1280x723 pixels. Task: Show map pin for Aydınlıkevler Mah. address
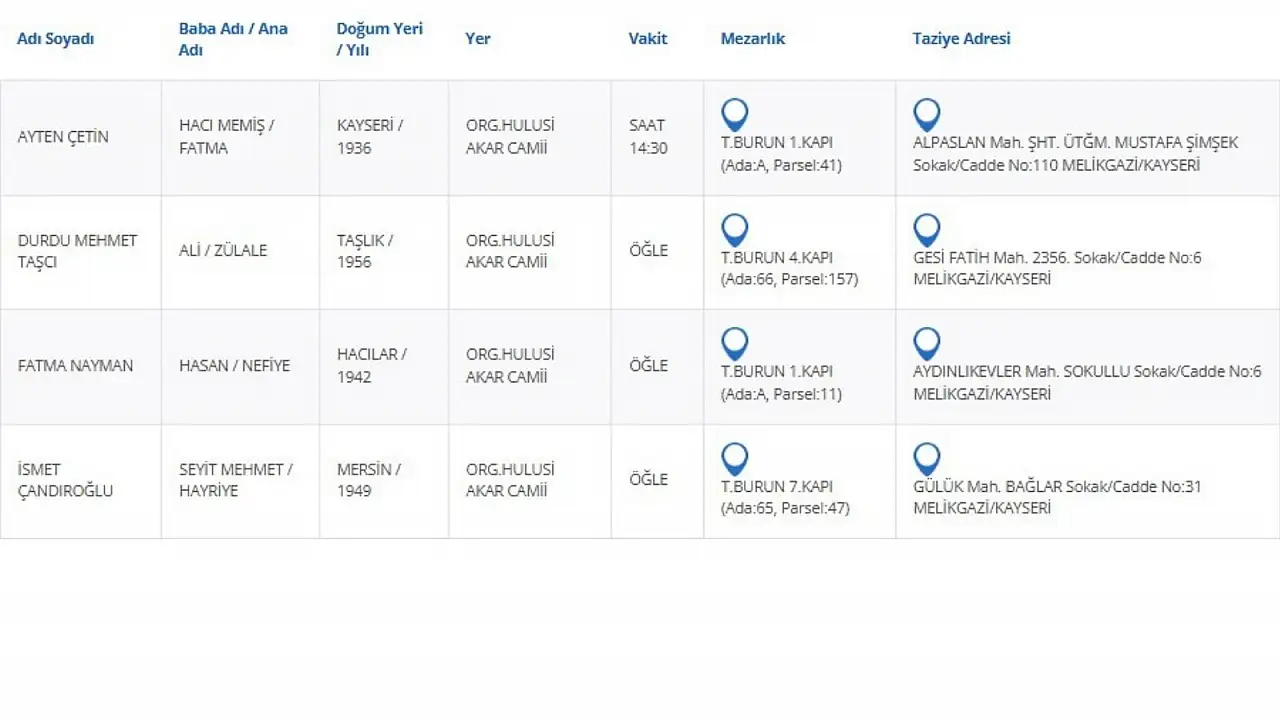[927, 344]
